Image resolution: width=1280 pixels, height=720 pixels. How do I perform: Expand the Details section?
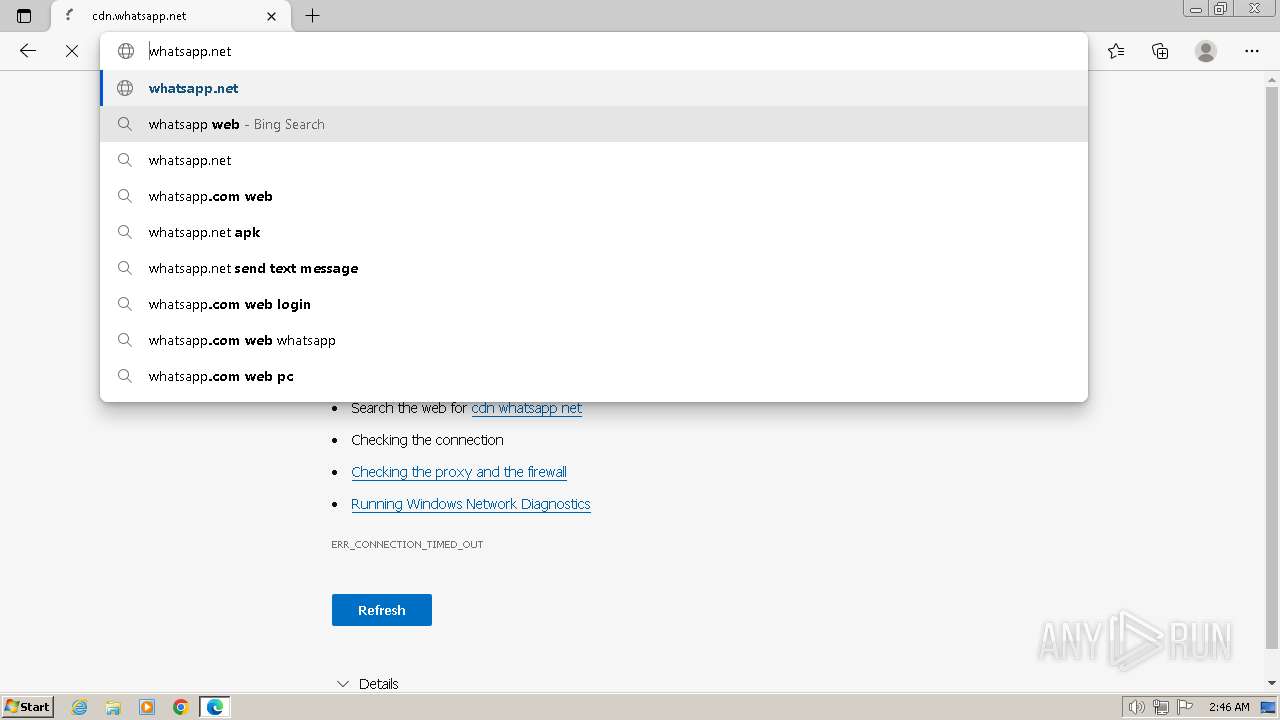(x=368, y=684)
